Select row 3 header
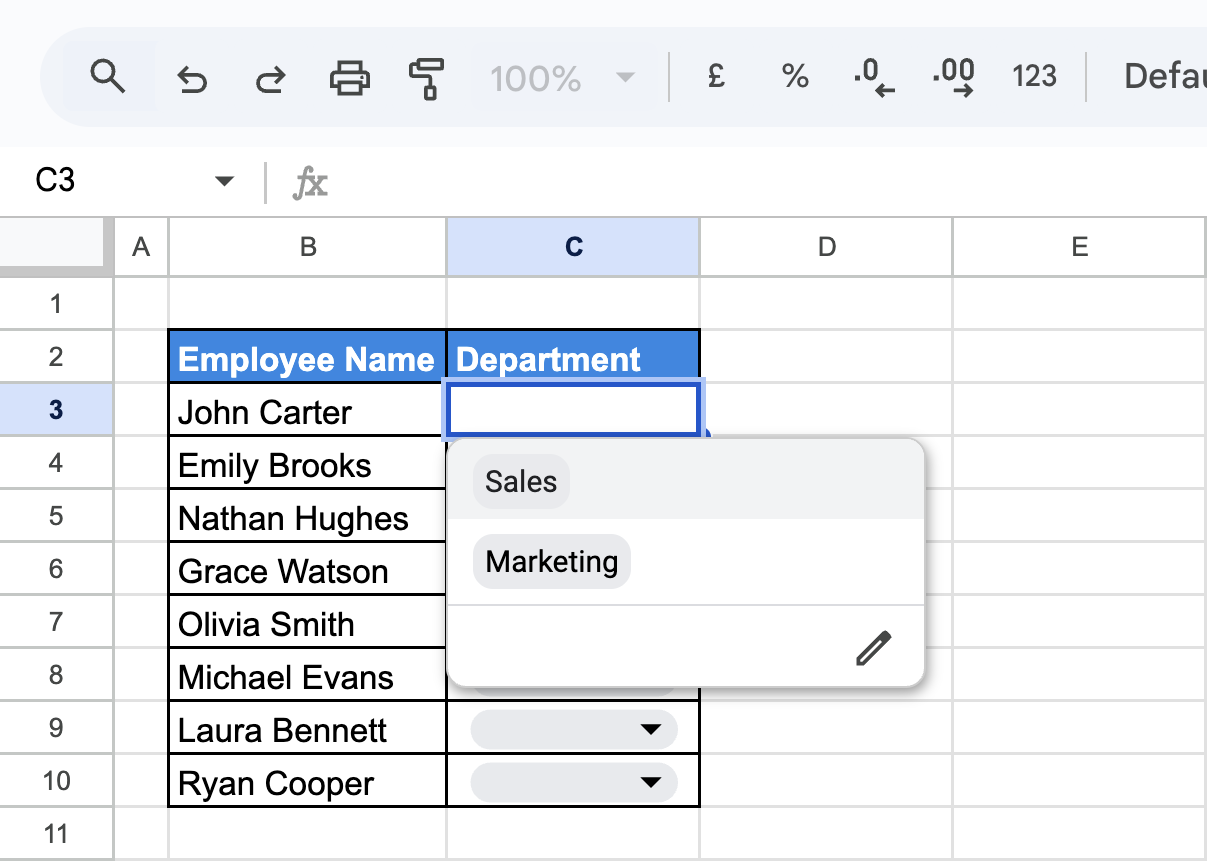The height and width of the screenshot is (861, 1207). [56, 409]
